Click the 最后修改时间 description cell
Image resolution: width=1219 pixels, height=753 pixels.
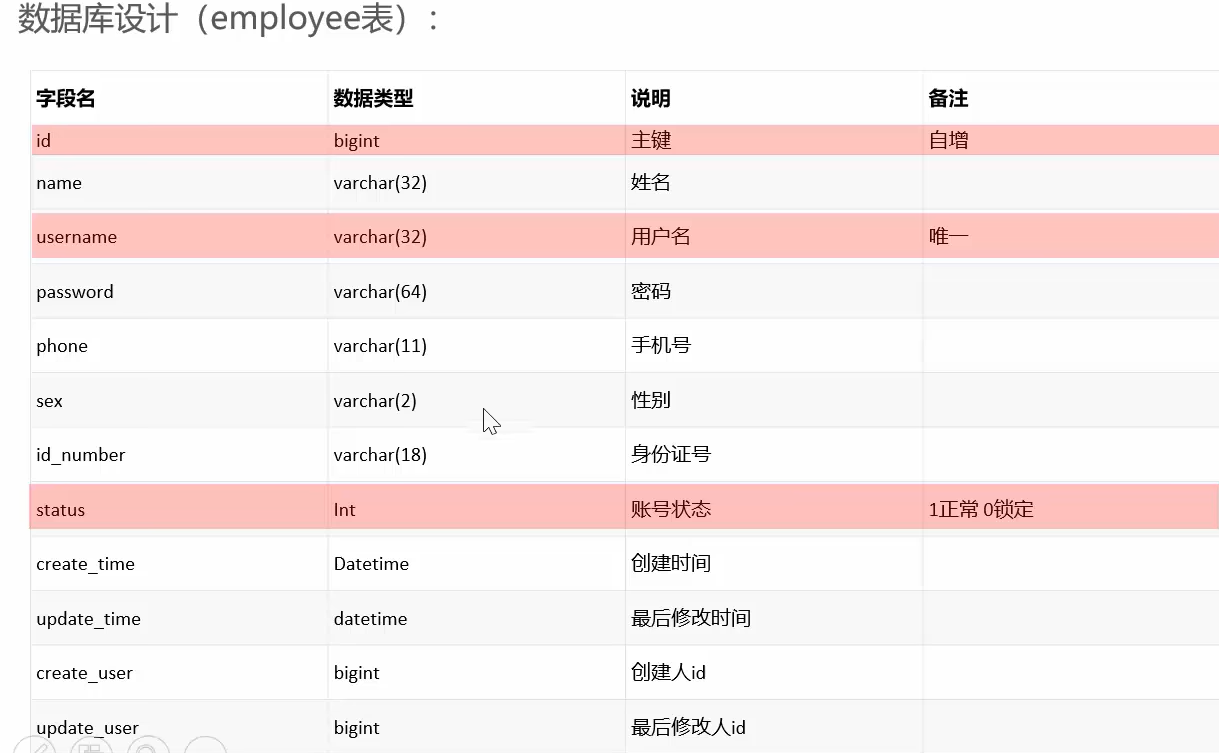(691, 619)
